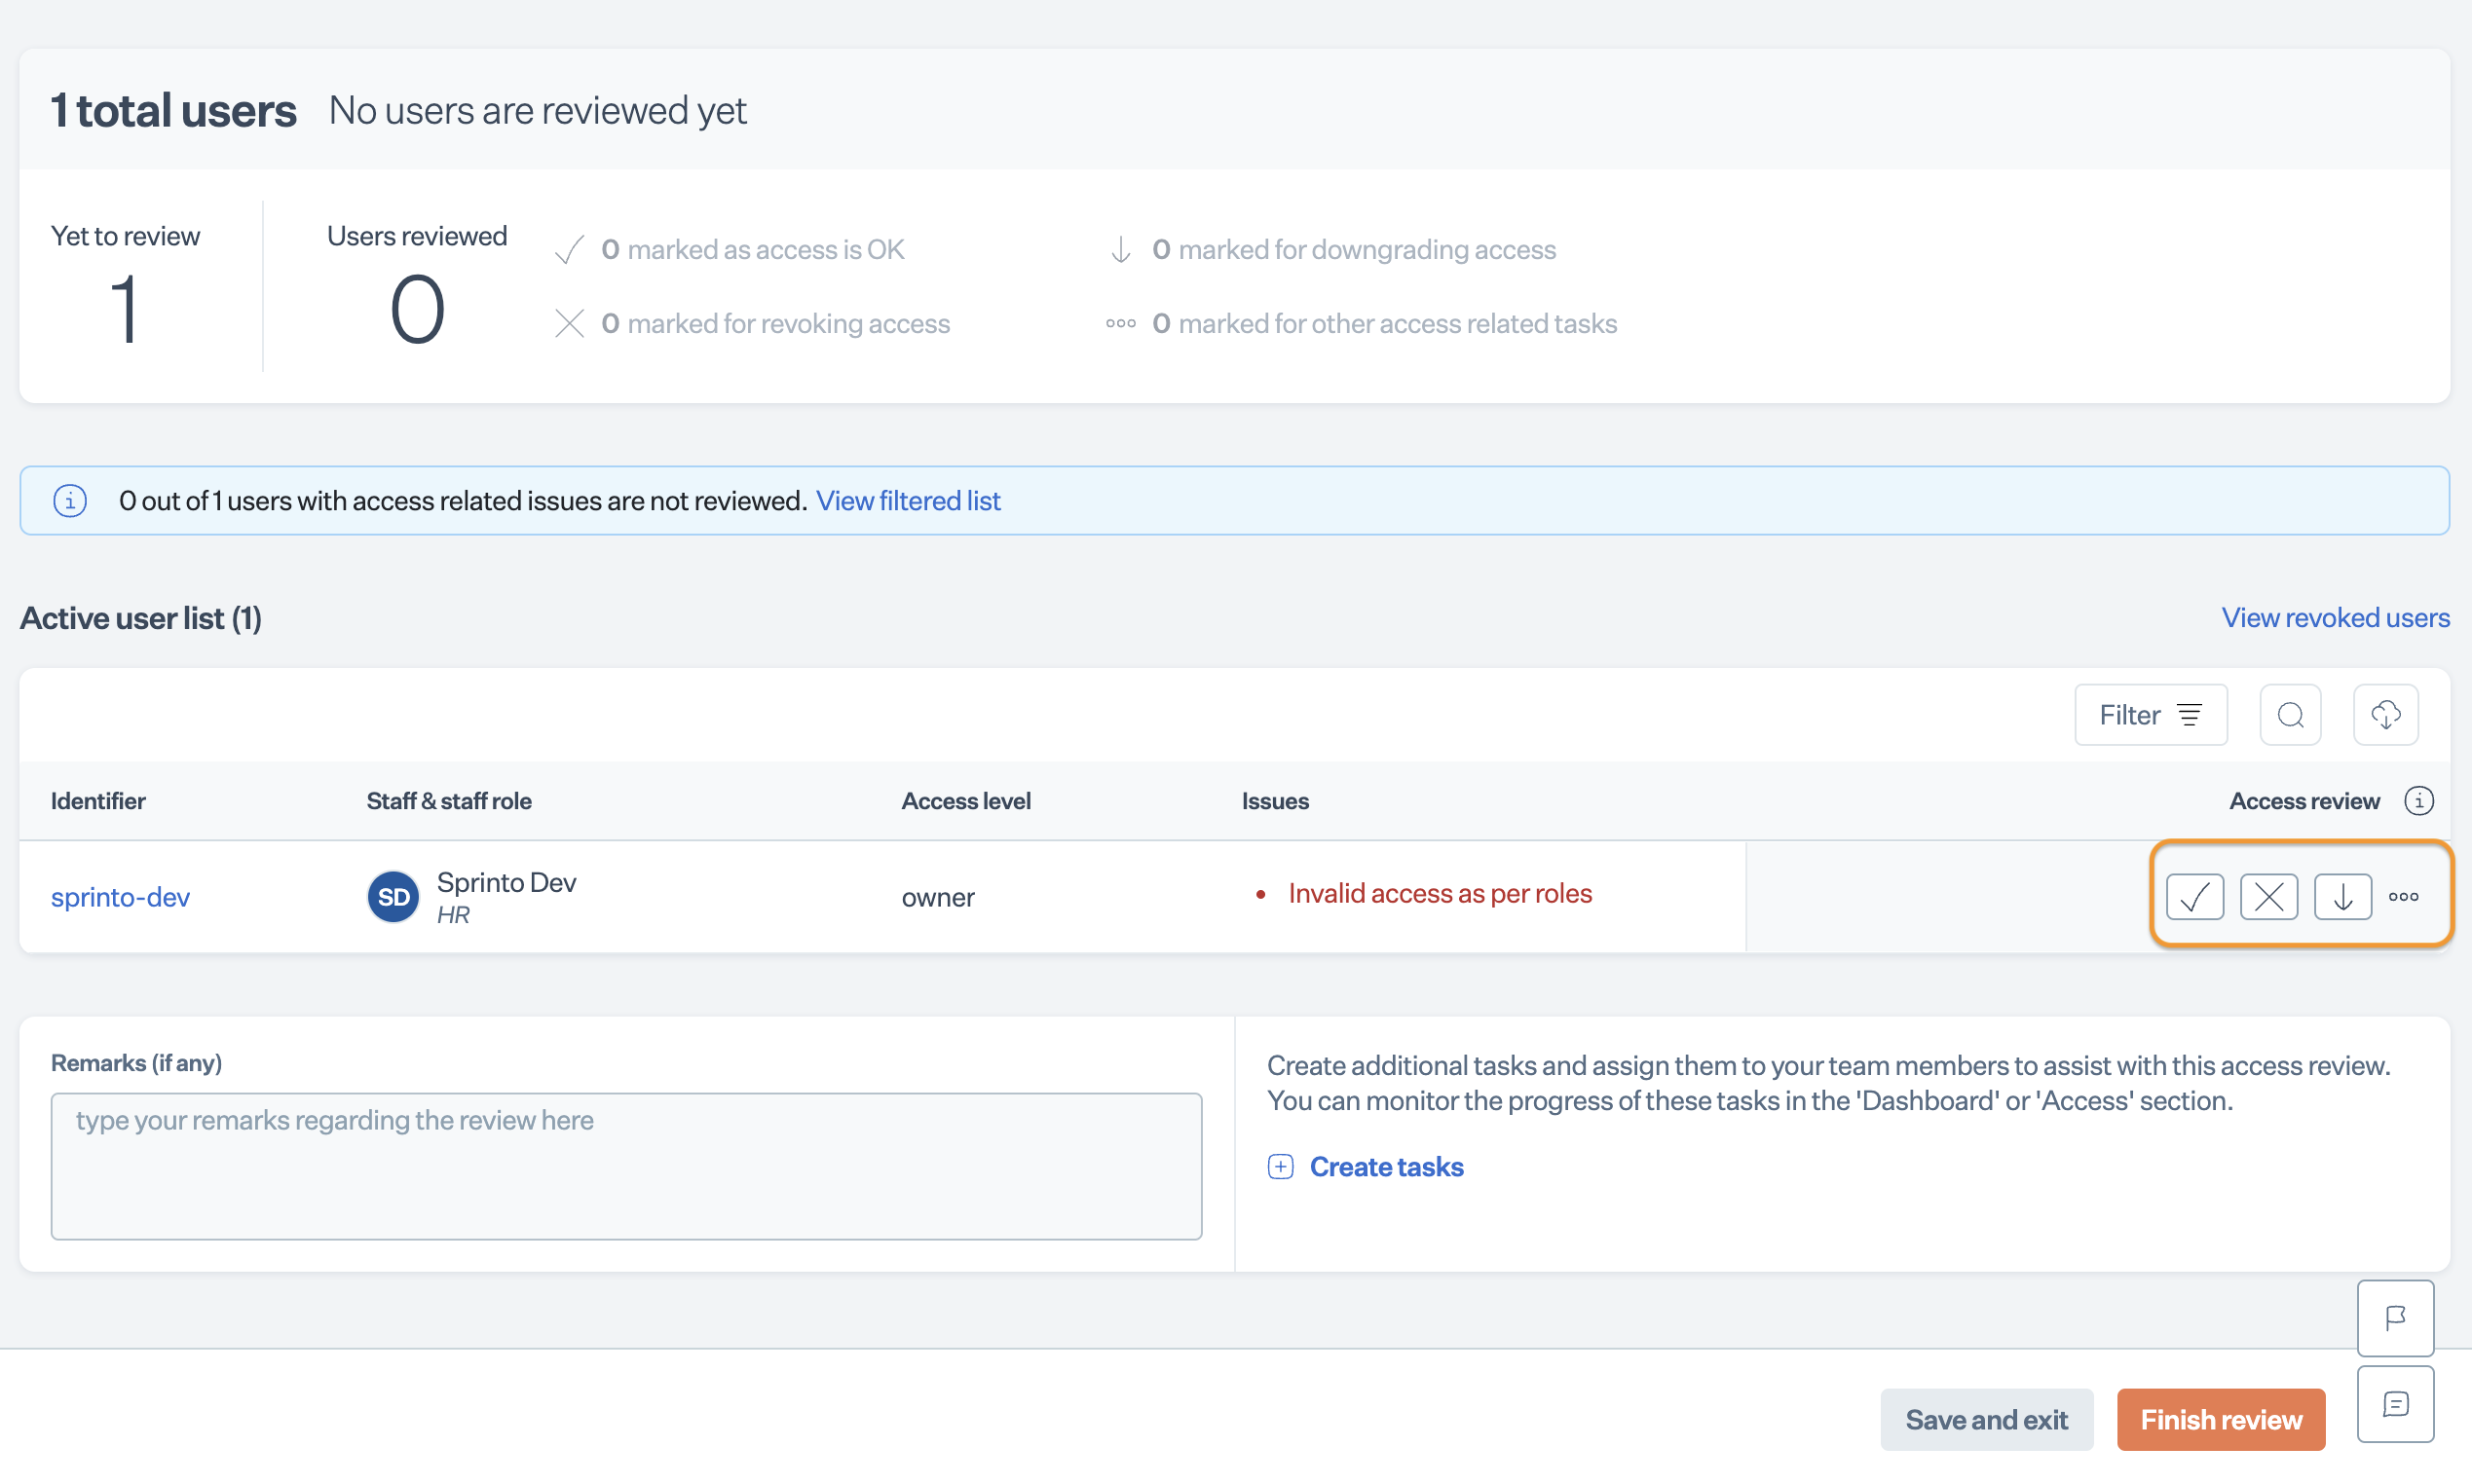
Task: Click the Create tasks link
Action: coord(1386,1167)
